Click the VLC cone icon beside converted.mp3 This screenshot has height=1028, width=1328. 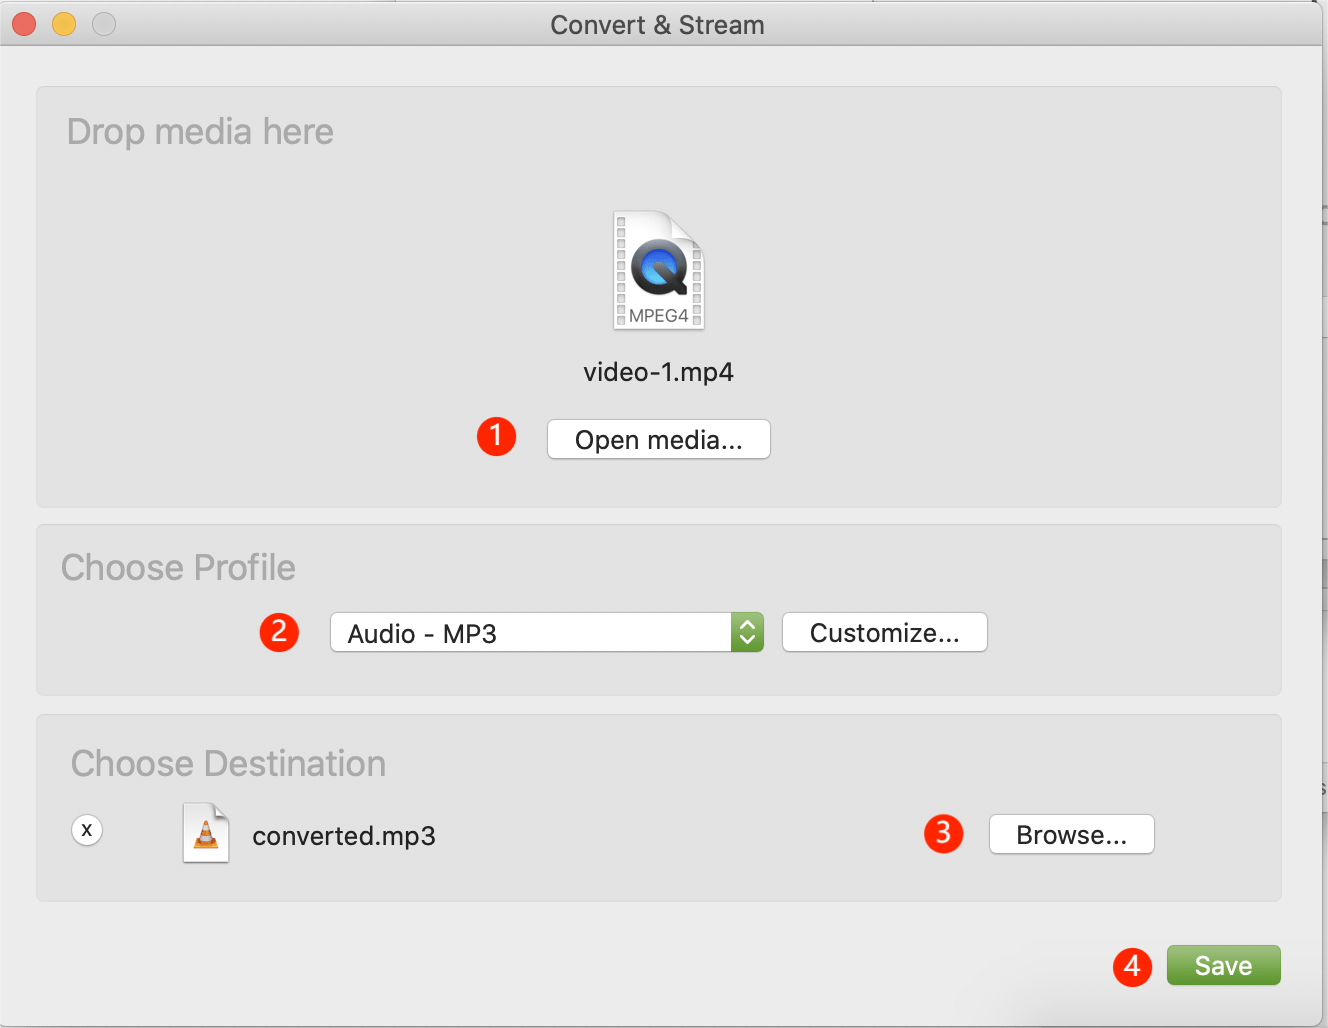tap(205, 834)
